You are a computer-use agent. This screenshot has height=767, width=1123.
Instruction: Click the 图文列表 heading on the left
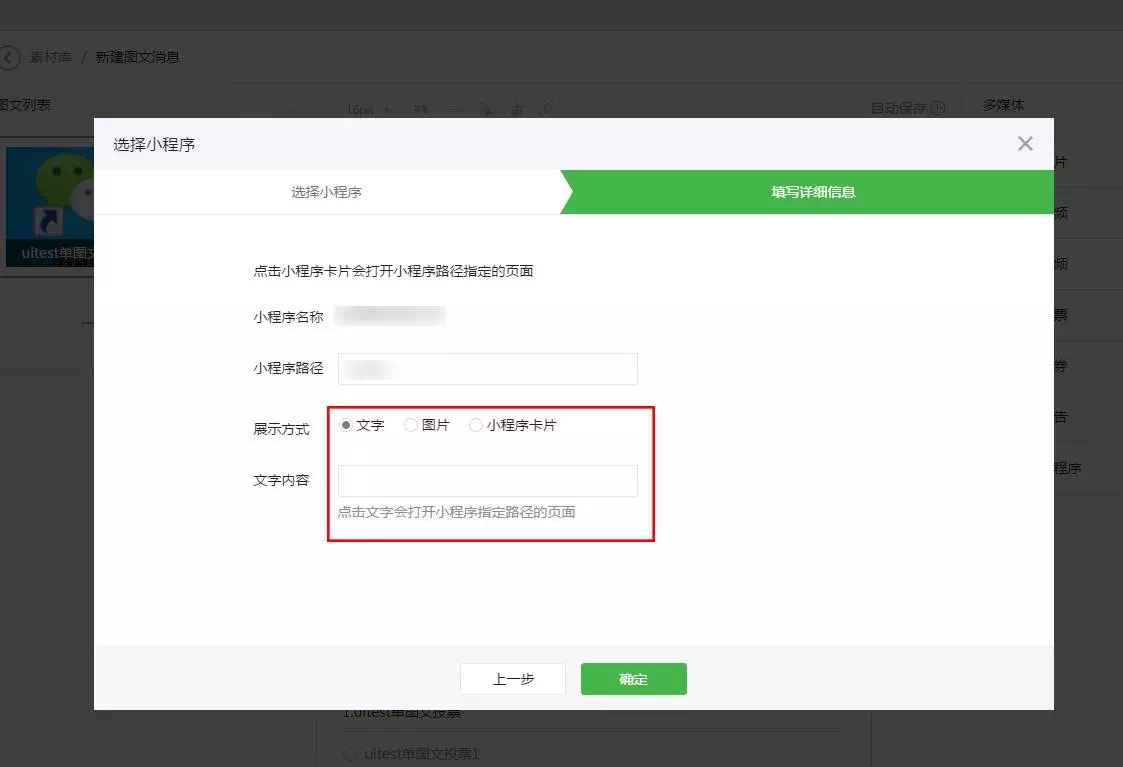pos(25,105)
